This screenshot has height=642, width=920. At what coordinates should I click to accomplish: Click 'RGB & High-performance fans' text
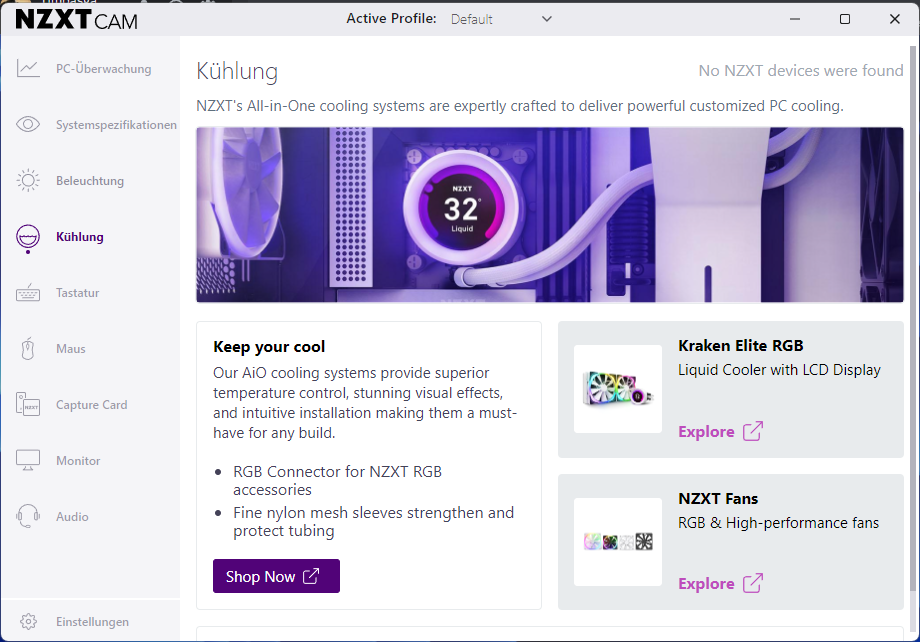(779, 522)
